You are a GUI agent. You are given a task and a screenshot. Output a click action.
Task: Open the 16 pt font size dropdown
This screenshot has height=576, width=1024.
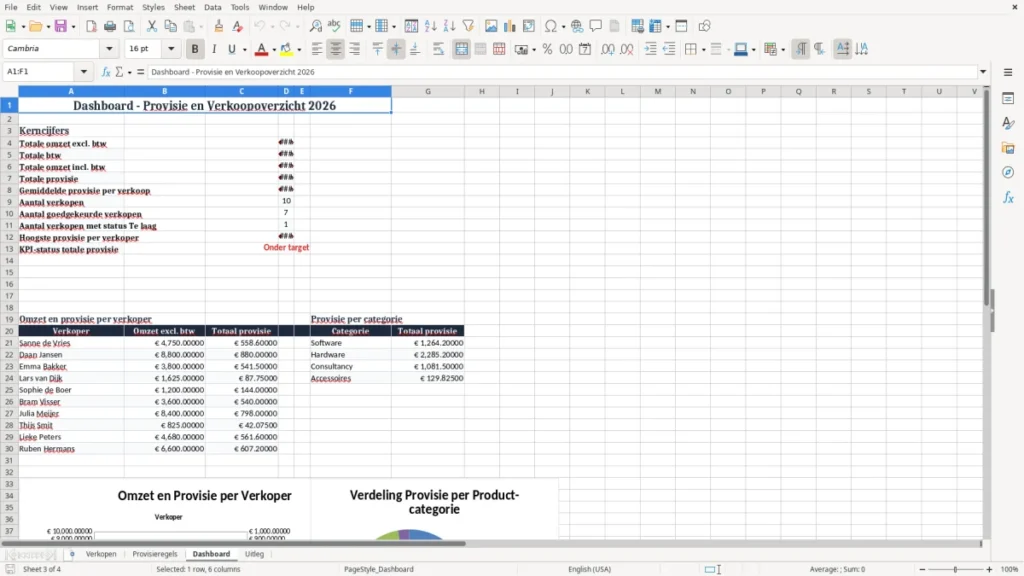pos(171,48)
